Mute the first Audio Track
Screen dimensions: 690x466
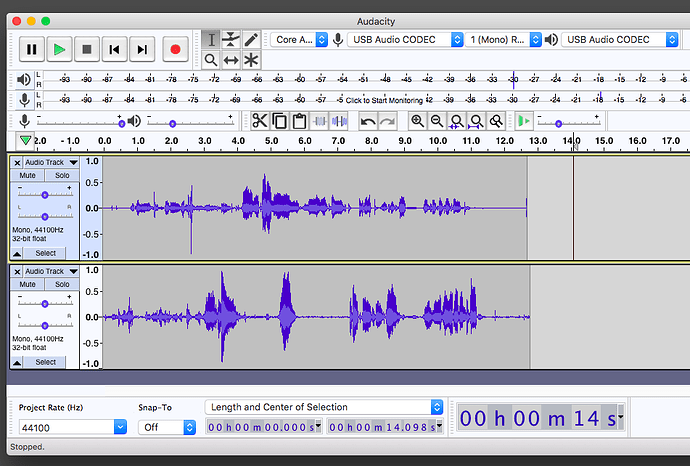[27, 175]
